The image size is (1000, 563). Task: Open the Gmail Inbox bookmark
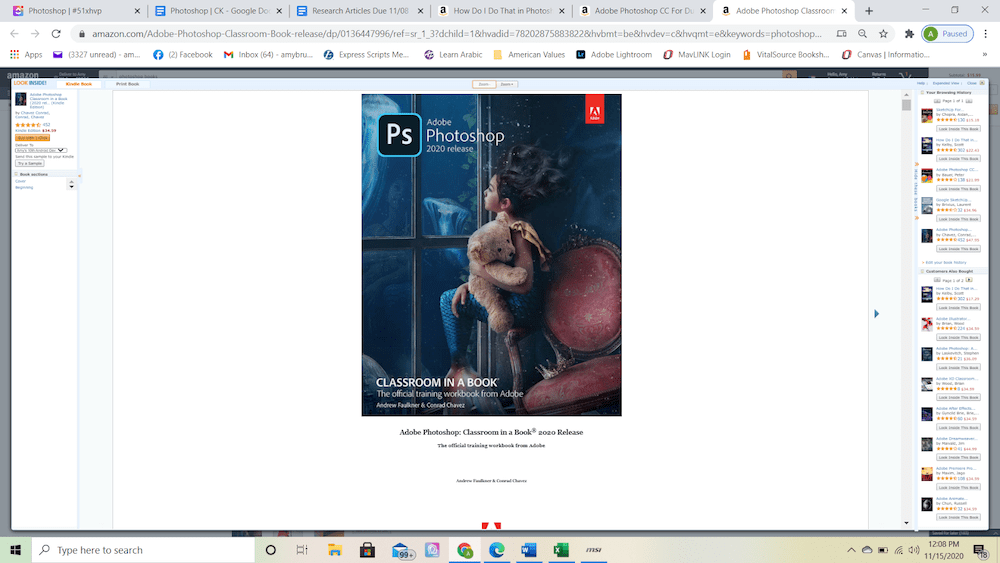click(x=268, y=55)
